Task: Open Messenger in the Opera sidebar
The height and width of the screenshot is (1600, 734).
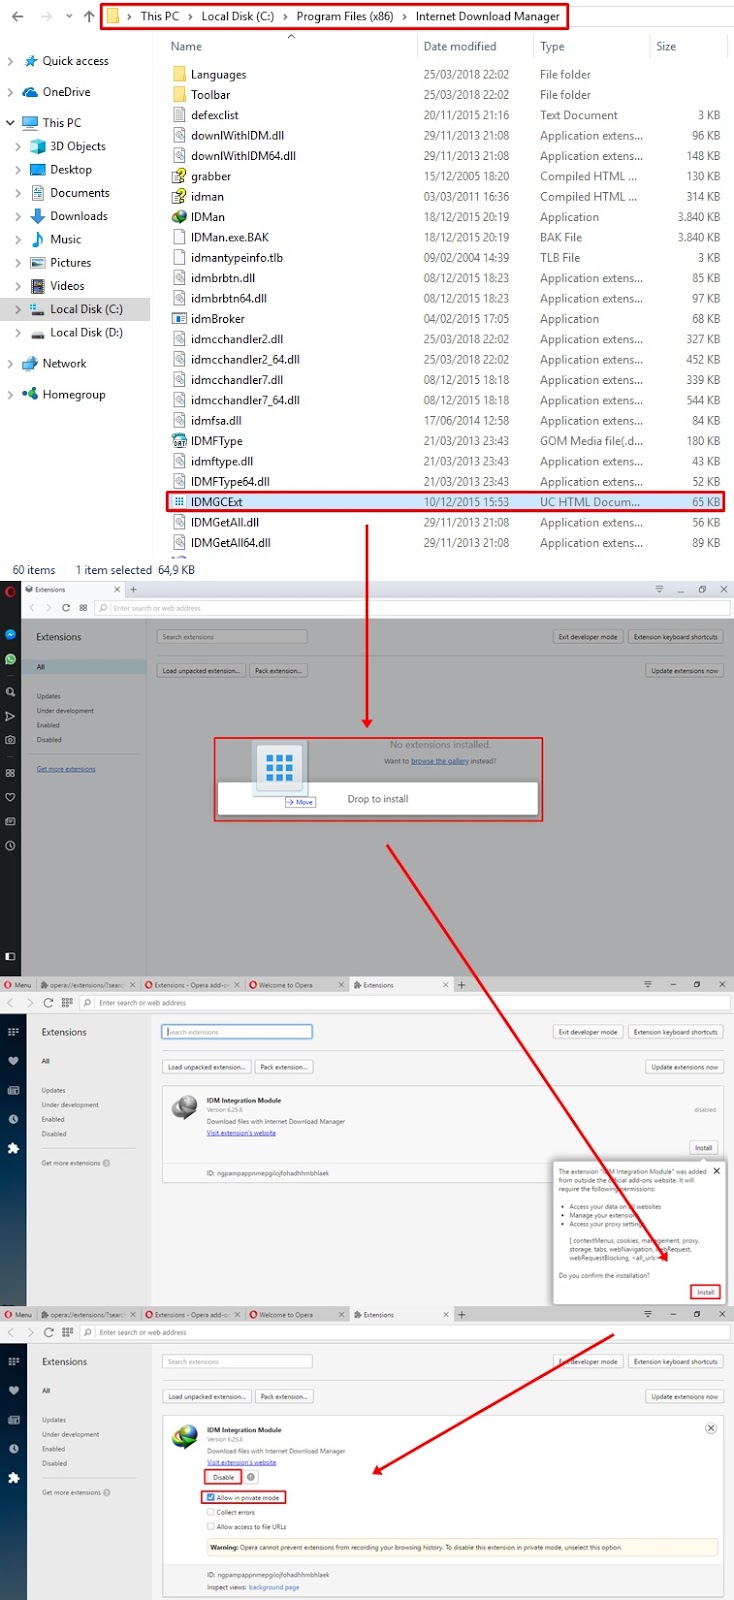Action: pos(10,635)
